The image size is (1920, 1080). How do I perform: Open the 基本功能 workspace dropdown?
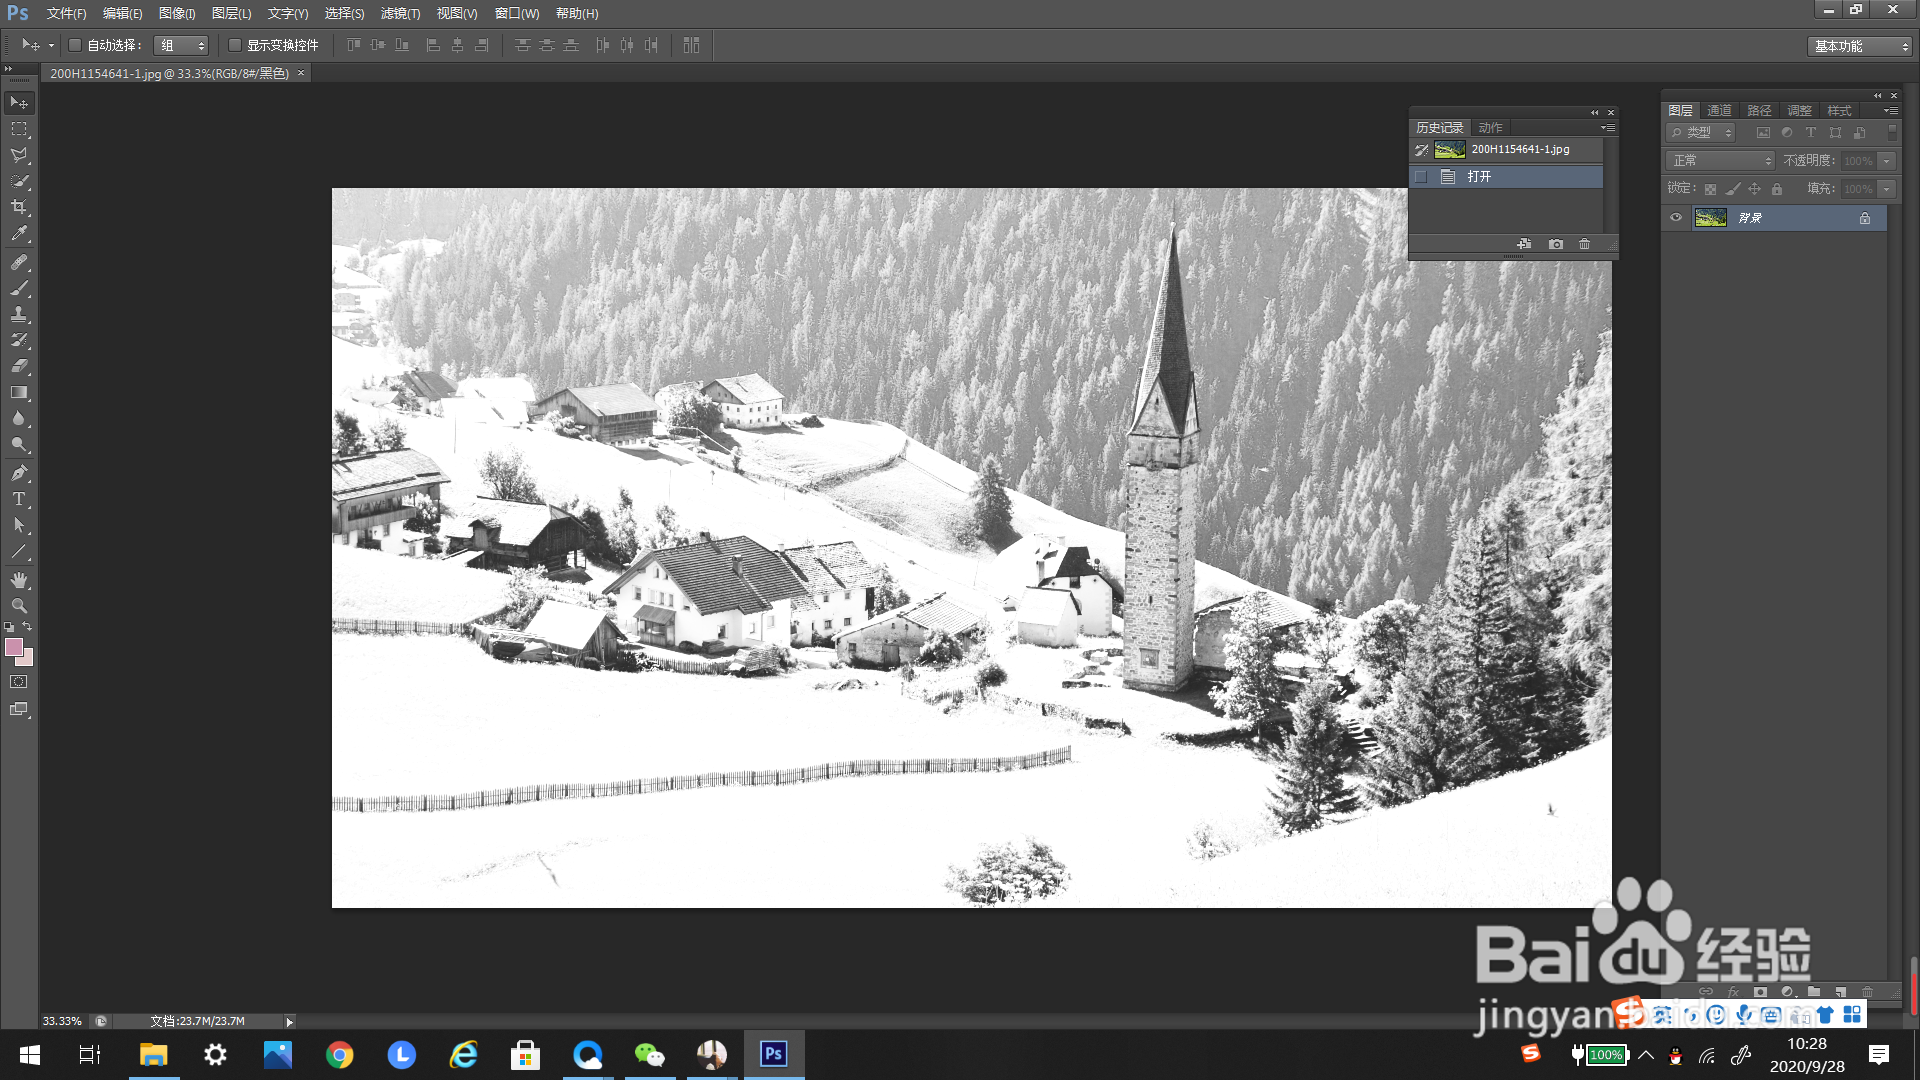coord(1860,46)
